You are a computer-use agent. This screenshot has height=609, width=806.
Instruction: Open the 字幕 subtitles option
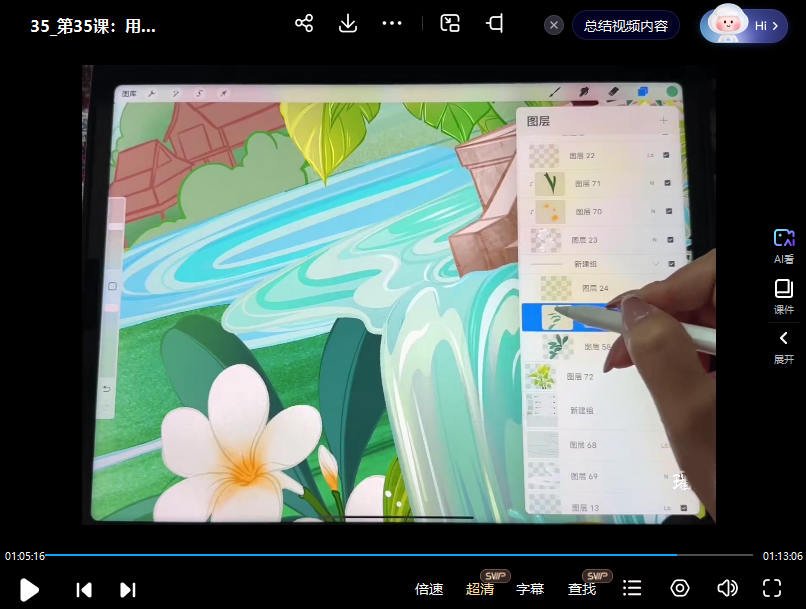[x=530, y=588]
